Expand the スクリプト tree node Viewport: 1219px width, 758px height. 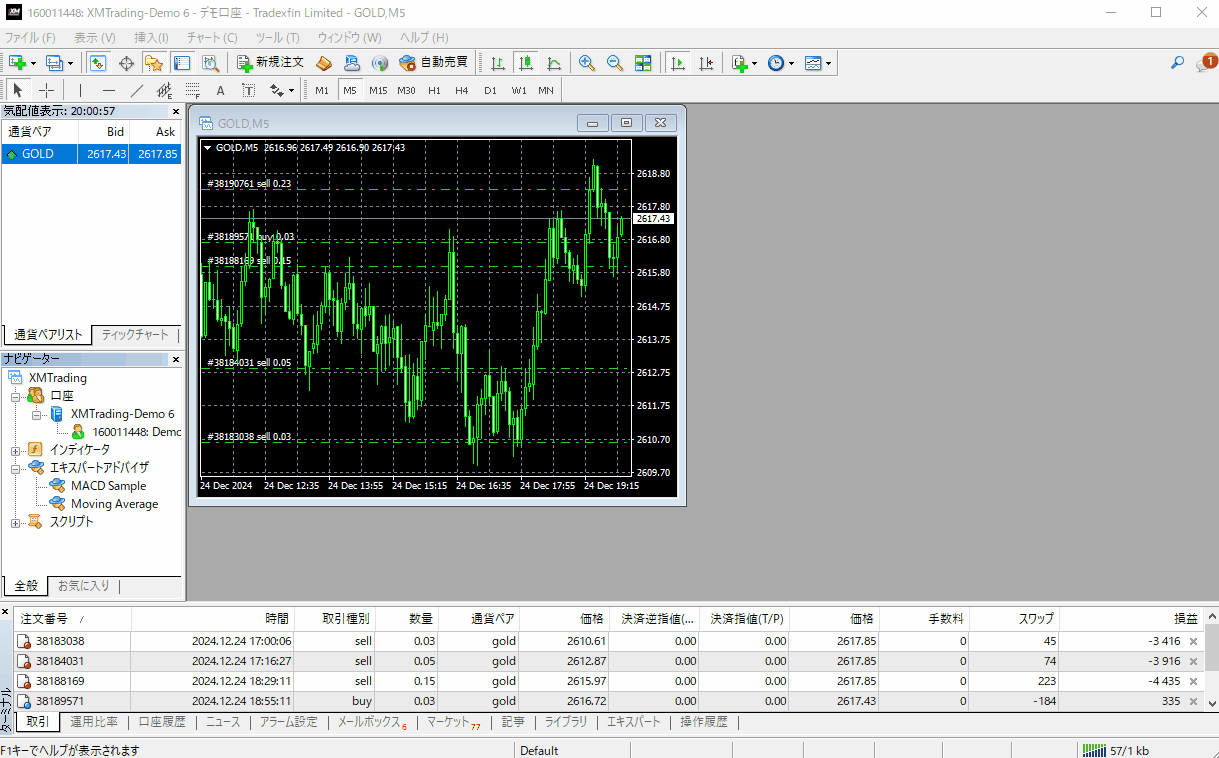tap(16, 522)
